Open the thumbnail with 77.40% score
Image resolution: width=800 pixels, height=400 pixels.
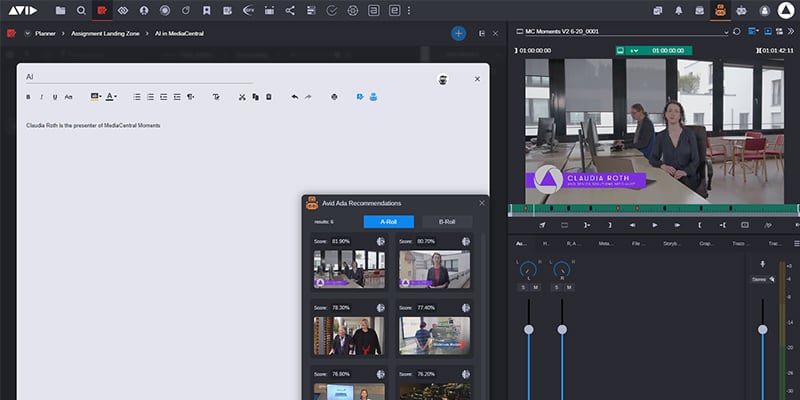pos(435,336)
